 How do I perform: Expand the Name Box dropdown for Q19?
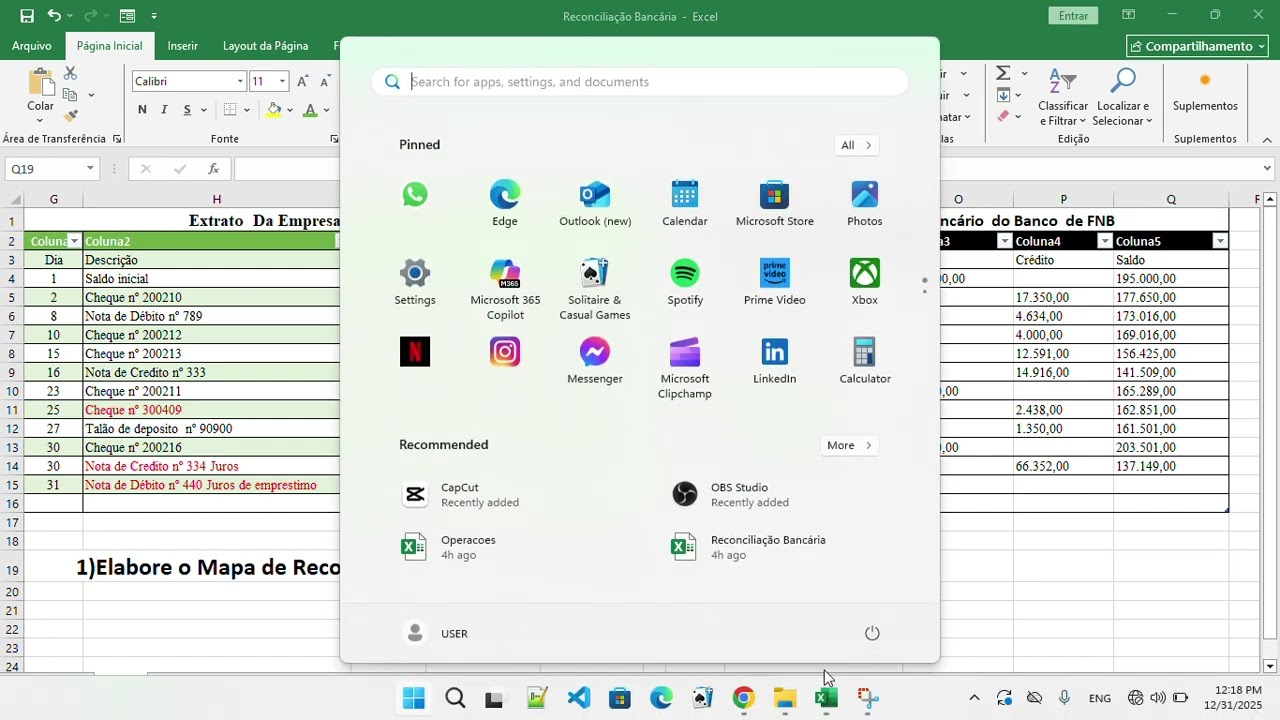(x=90, y=169)
